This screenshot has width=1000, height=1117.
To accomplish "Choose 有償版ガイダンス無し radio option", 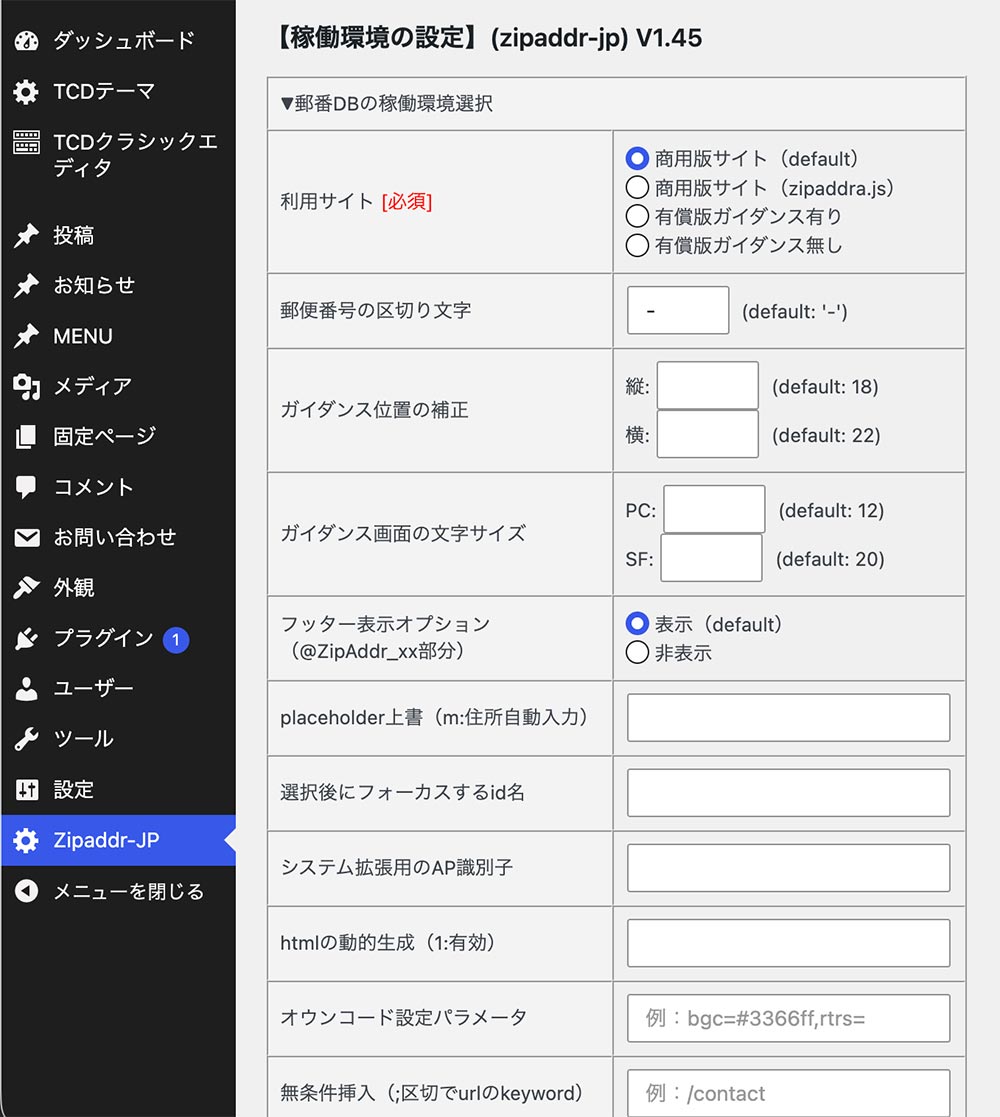I will tap(637, 246).
